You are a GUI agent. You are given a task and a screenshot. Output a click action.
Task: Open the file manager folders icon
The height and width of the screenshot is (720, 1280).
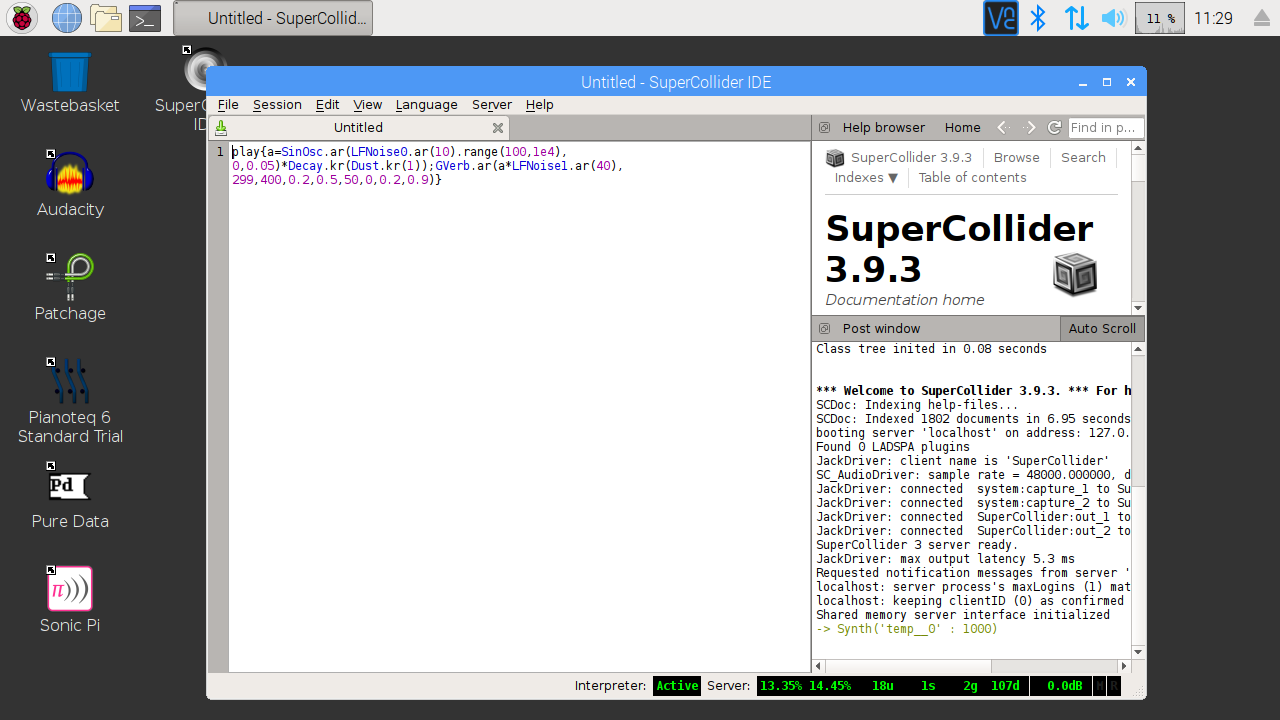pos(105,18)
